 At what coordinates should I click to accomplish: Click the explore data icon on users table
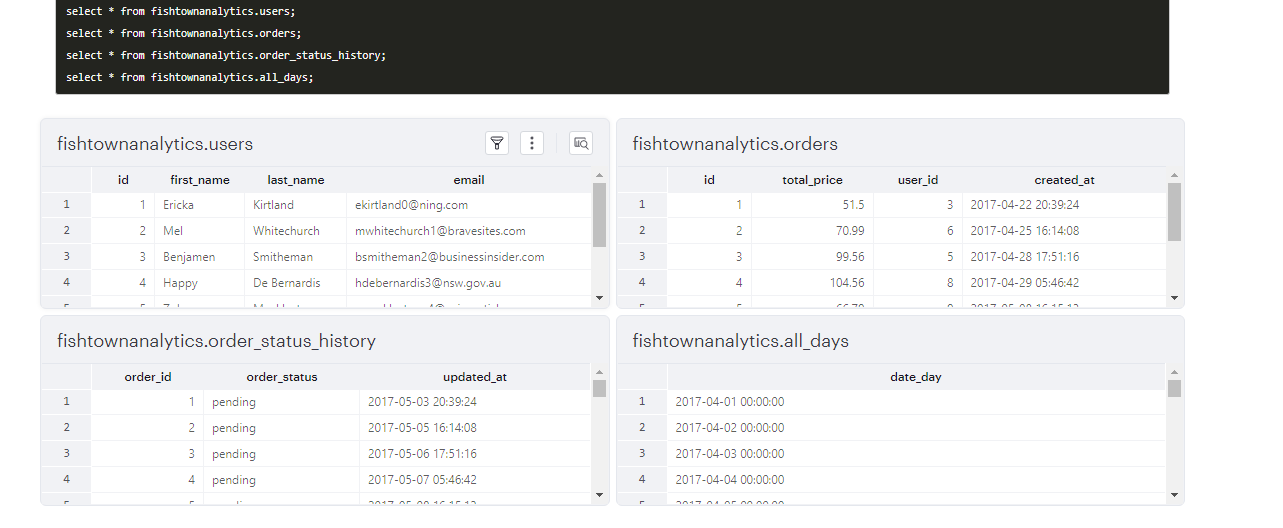(581, 143)
